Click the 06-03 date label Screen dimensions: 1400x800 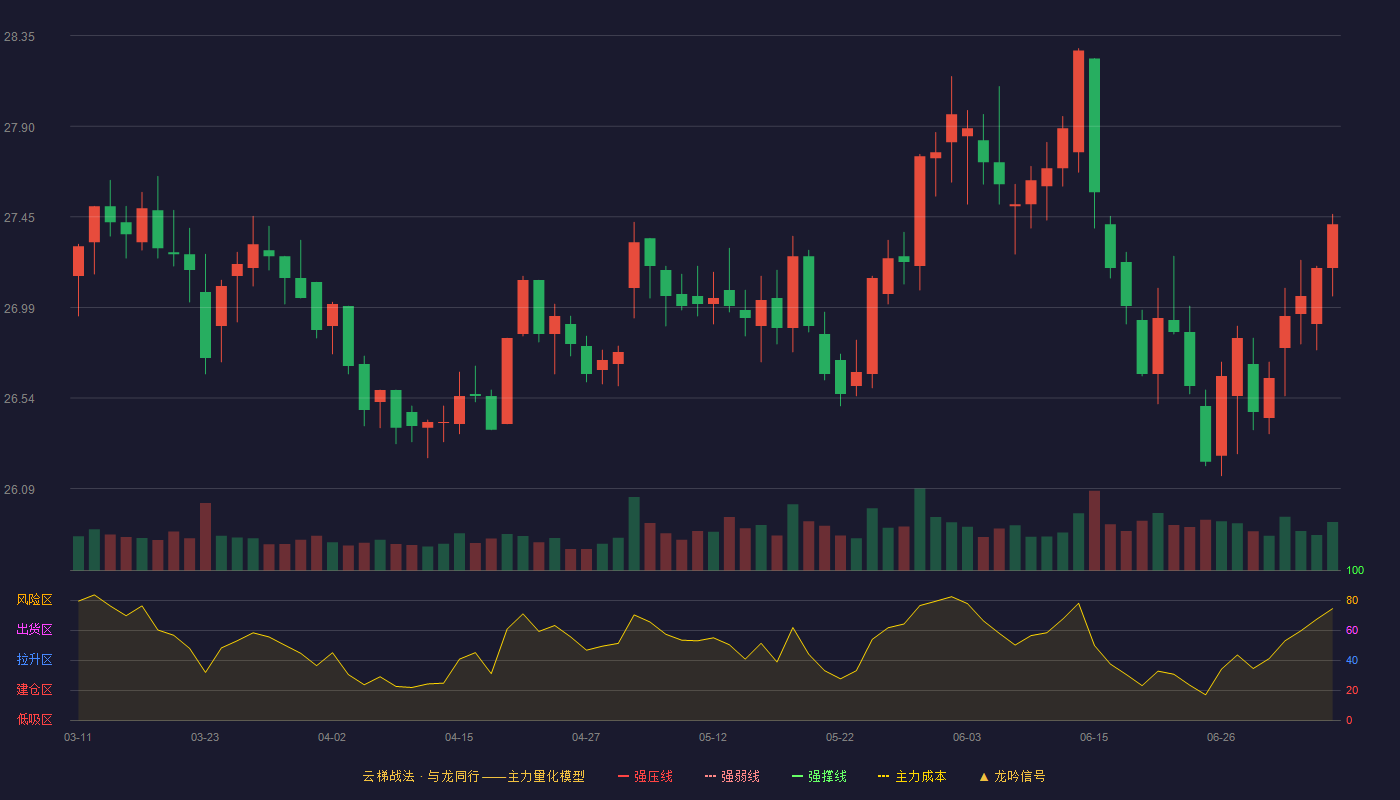[x=967, y=737]
